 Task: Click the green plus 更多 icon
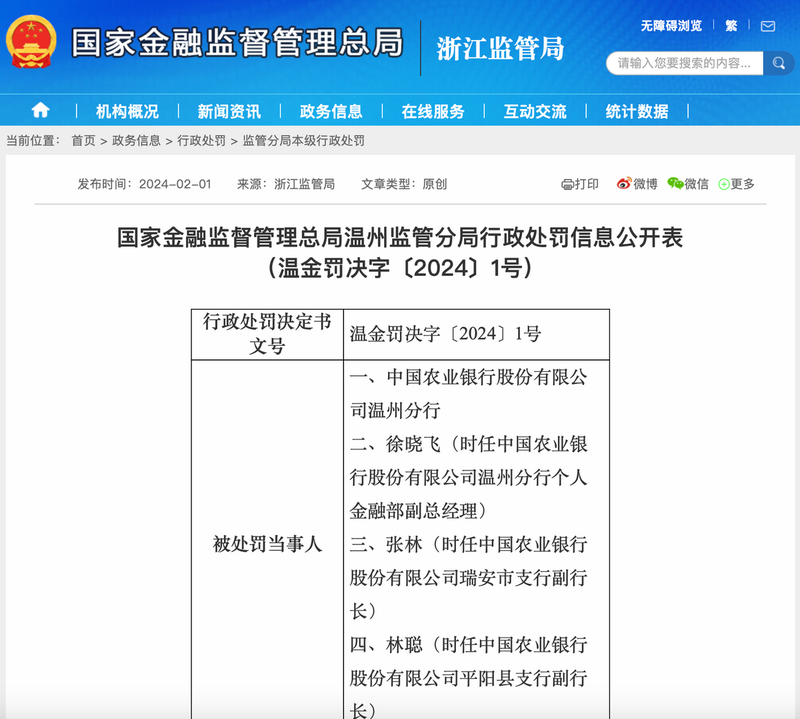[723, 184]
